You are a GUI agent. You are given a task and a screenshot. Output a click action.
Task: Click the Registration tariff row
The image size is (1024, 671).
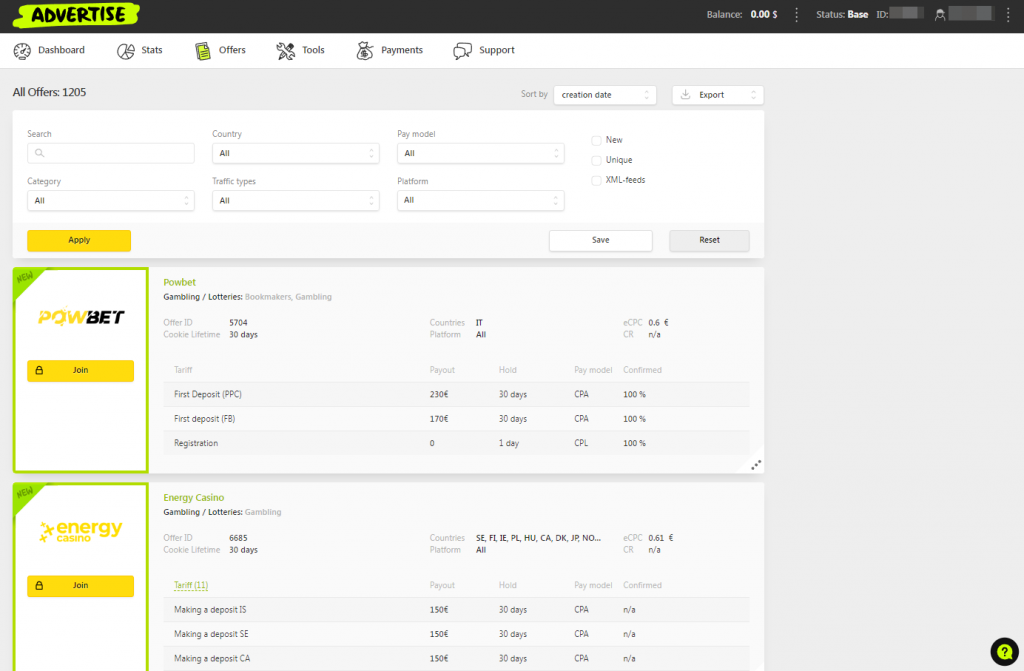(456, 443)
